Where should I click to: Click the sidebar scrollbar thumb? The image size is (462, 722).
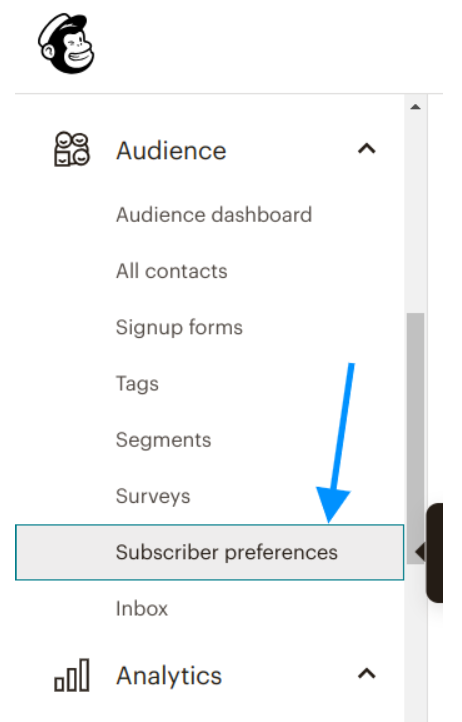(x=415, y=438)
